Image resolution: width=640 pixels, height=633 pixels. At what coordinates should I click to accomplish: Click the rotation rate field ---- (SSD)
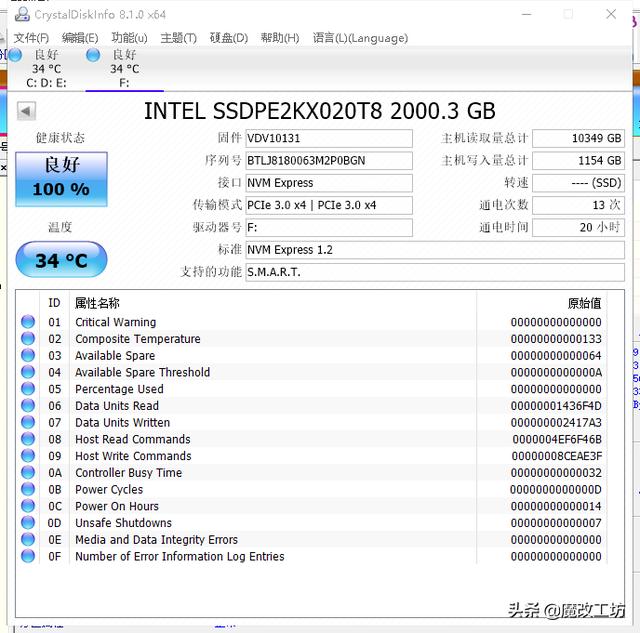click(x=578, y=183)
